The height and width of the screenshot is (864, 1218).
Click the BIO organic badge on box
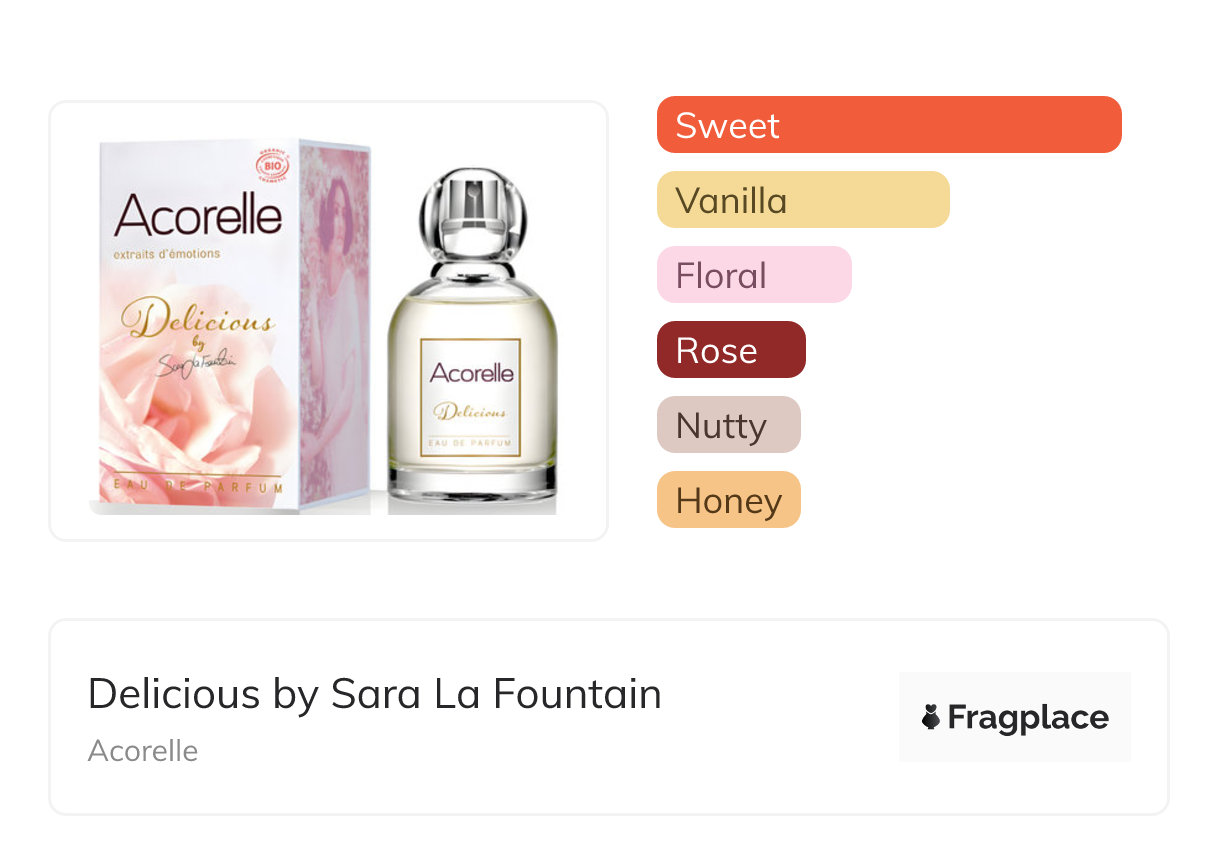[x=272, y=164]
